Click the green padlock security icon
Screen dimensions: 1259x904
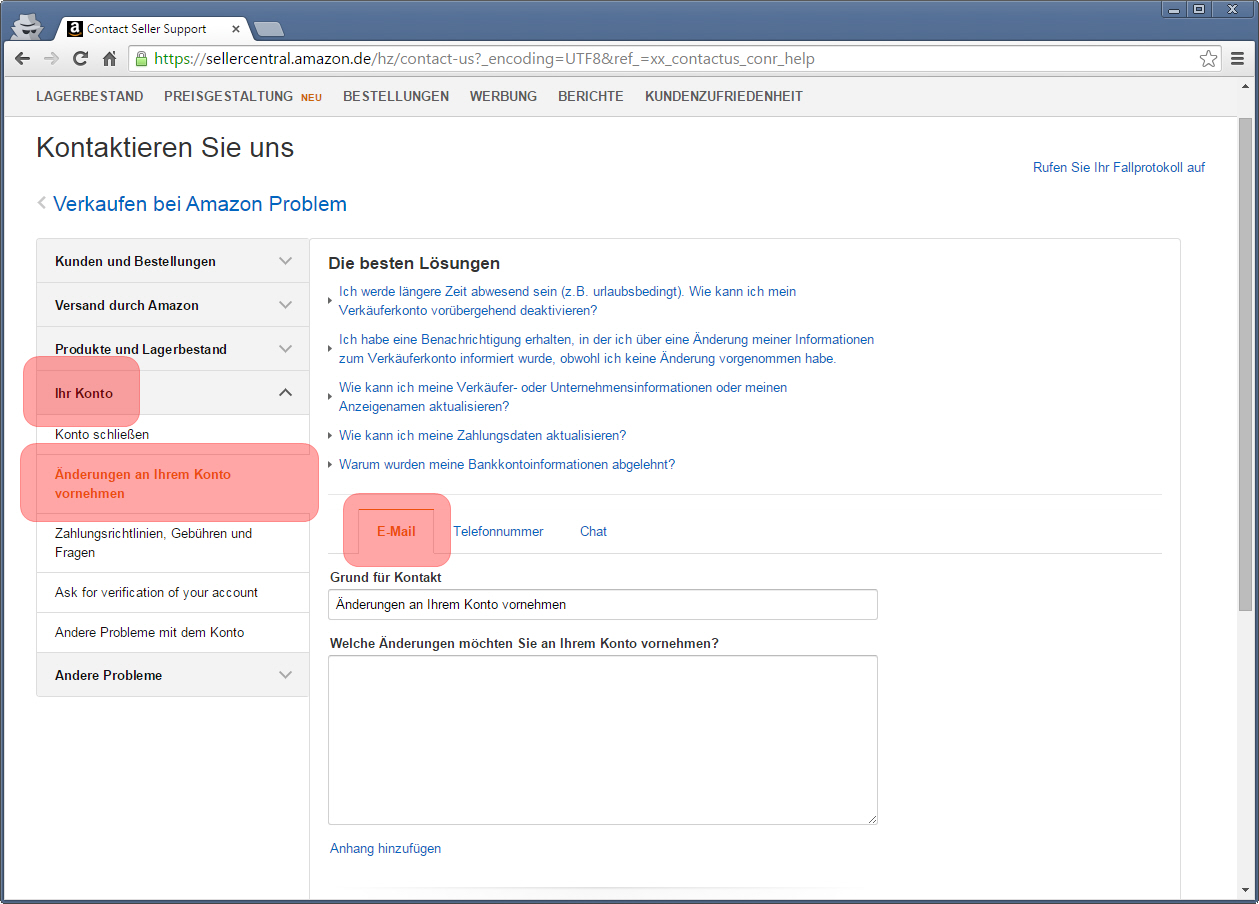pos(142,59)
